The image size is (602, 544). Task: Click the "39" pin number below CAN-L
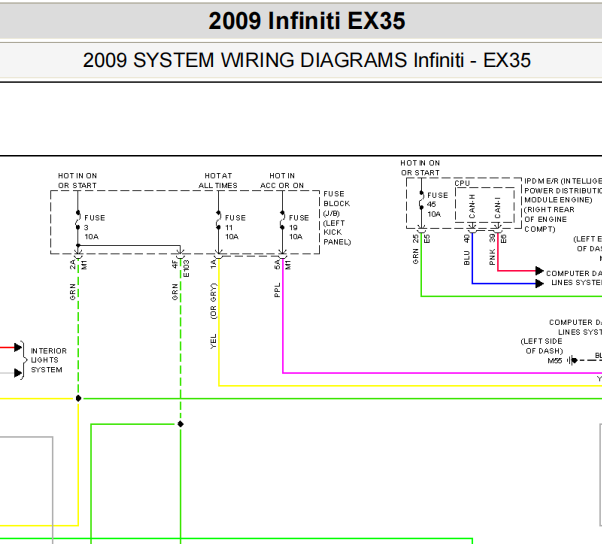(492, 238)
